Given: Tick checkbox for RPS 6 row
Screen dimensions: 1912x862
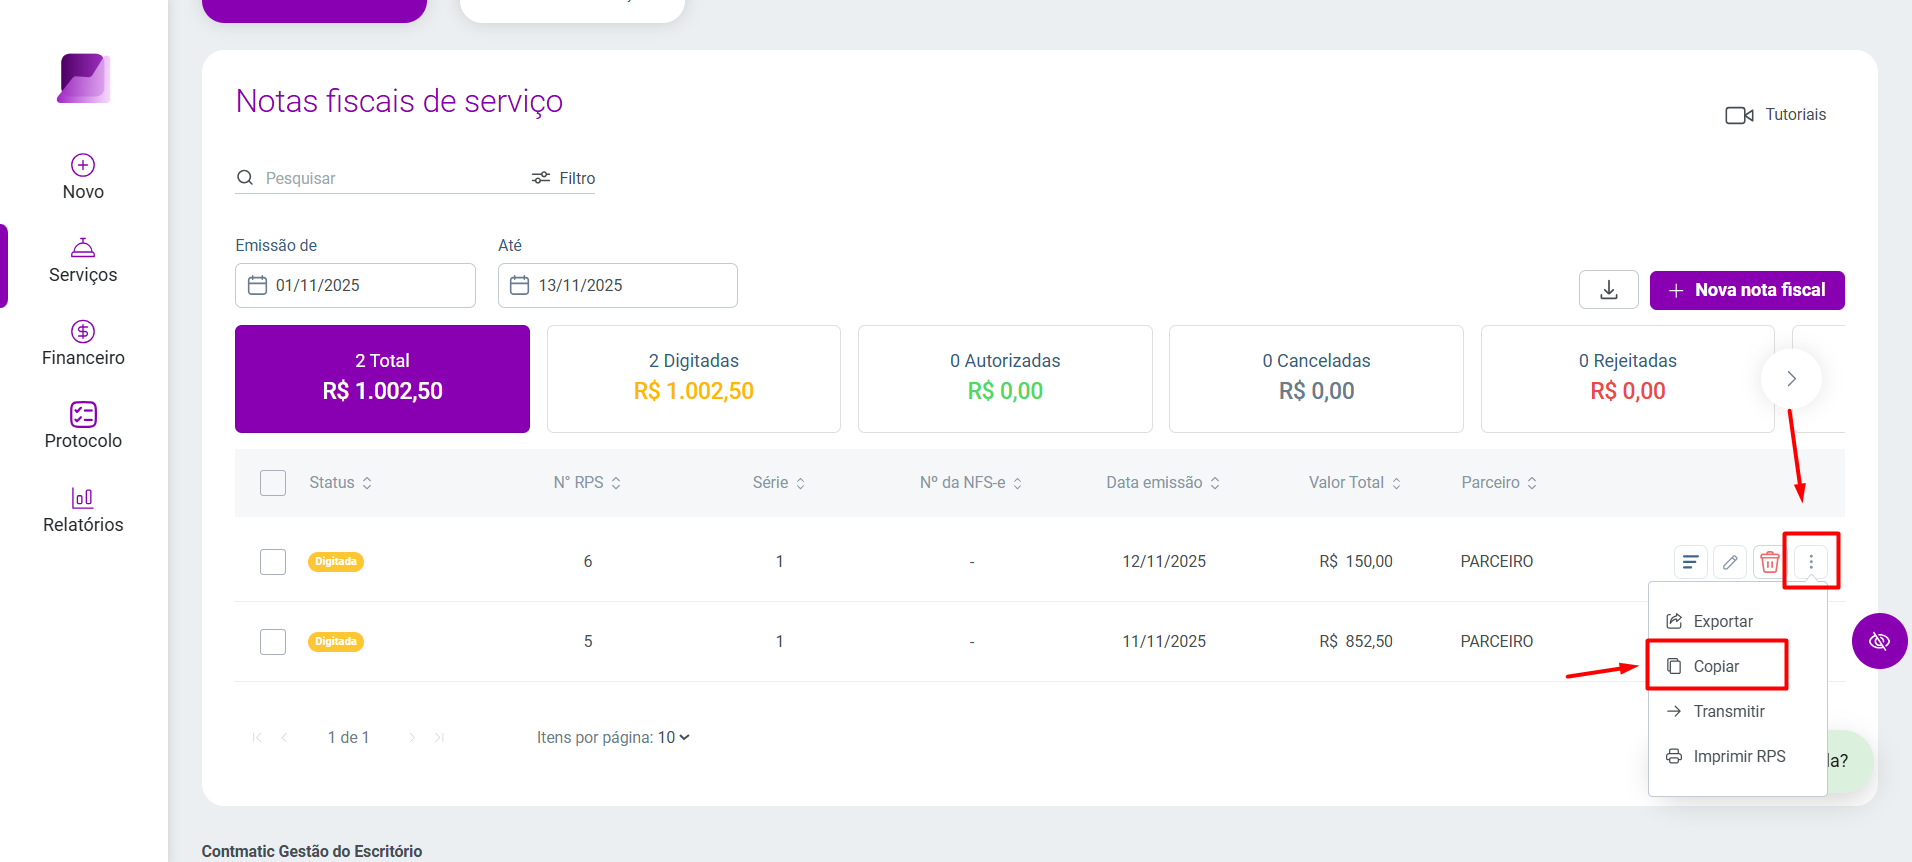Looking at the screenshot, I should tap(273, 562).
